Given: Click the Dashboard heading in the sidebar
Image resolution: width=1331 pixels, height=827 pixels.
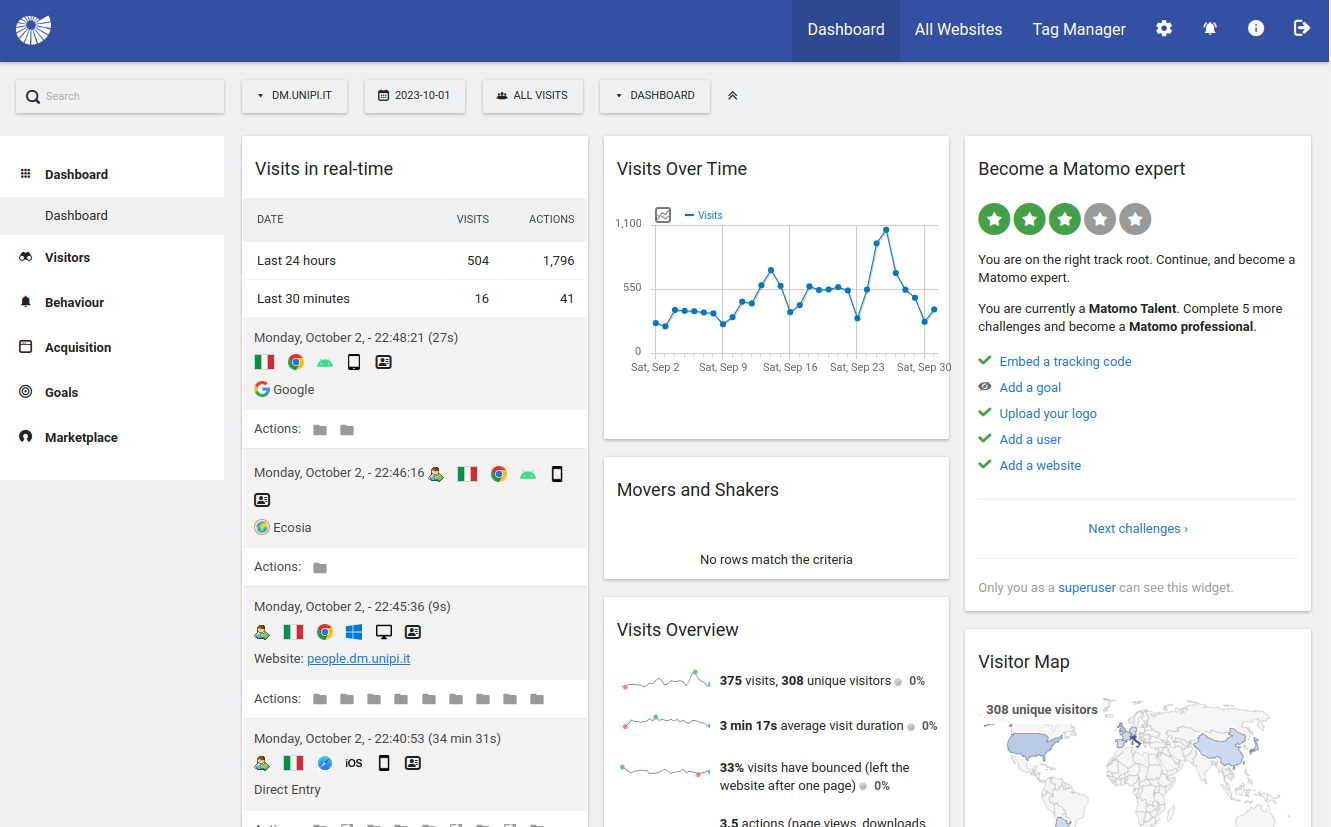Looking at the screenshot, I should click(76, 174).
